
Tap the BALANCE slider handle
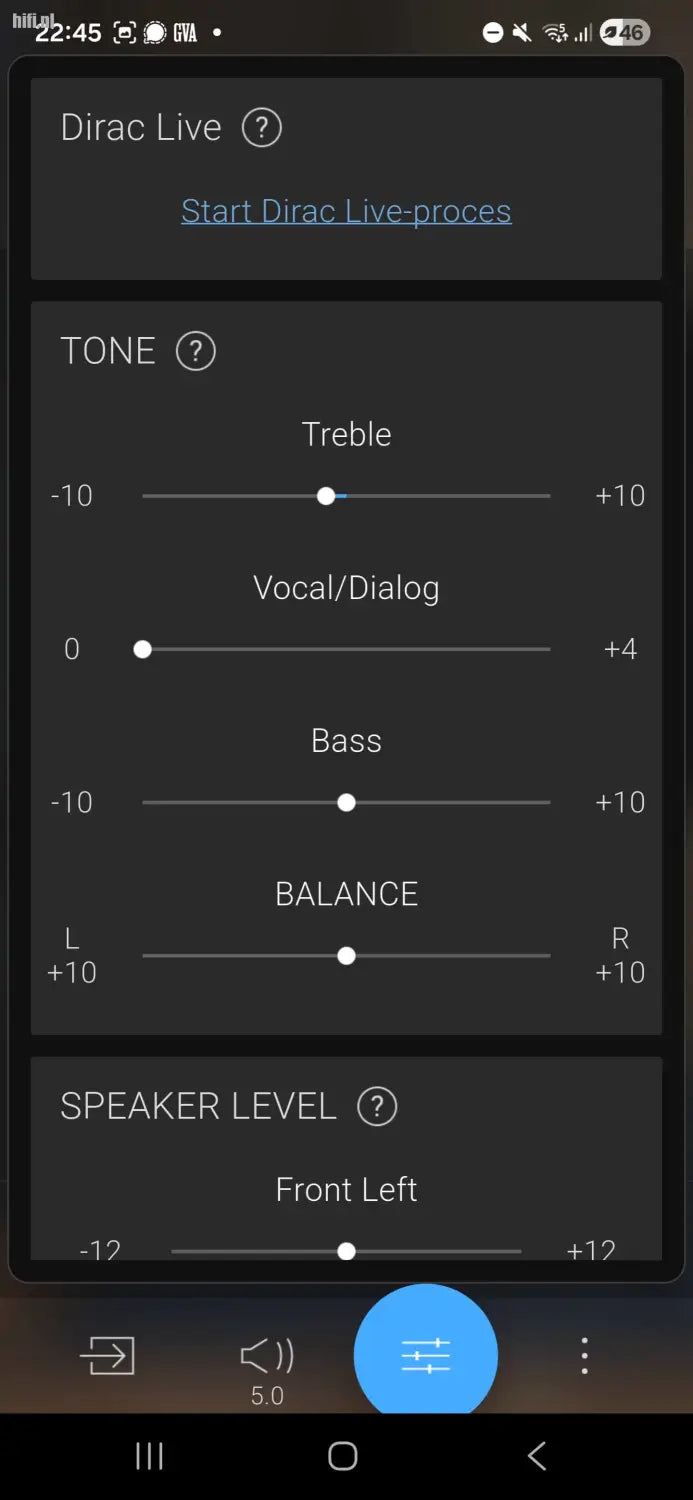click(x=346, y=955)
